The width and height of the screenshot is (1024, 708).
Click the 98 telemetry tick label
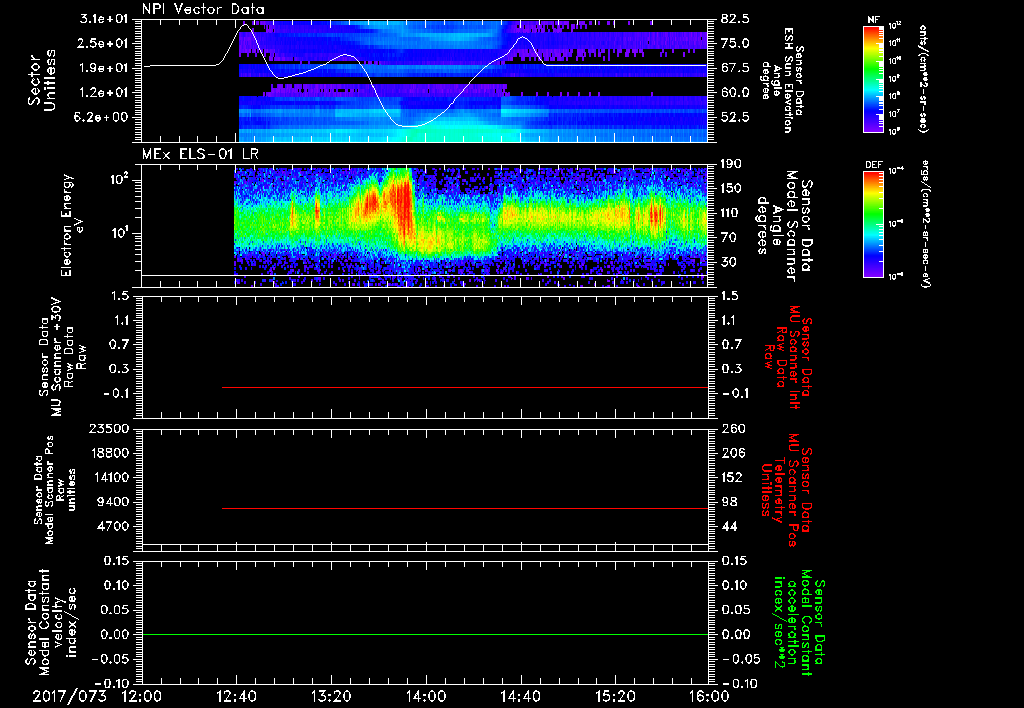point(729,502)
